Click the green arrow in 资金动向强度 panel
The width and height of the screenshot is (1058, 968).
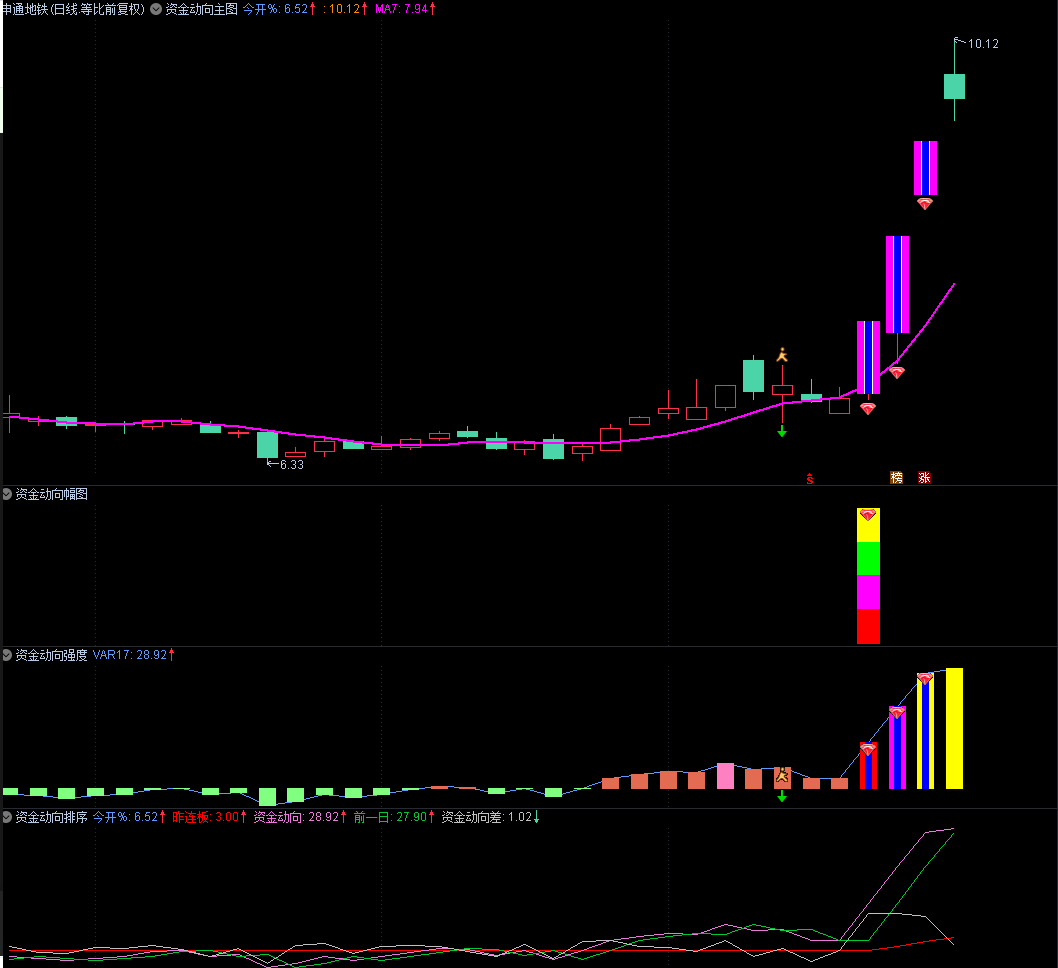click(x=782, y=796)
